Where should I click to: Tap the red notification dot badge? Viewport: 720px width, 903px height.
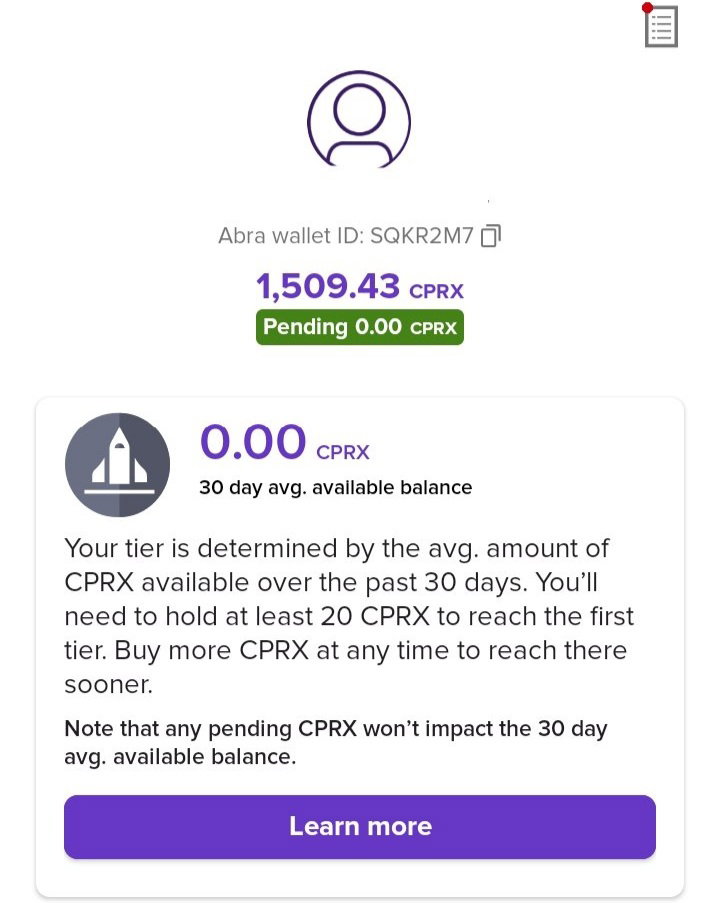pyautogui.click(x=647, y=7)
